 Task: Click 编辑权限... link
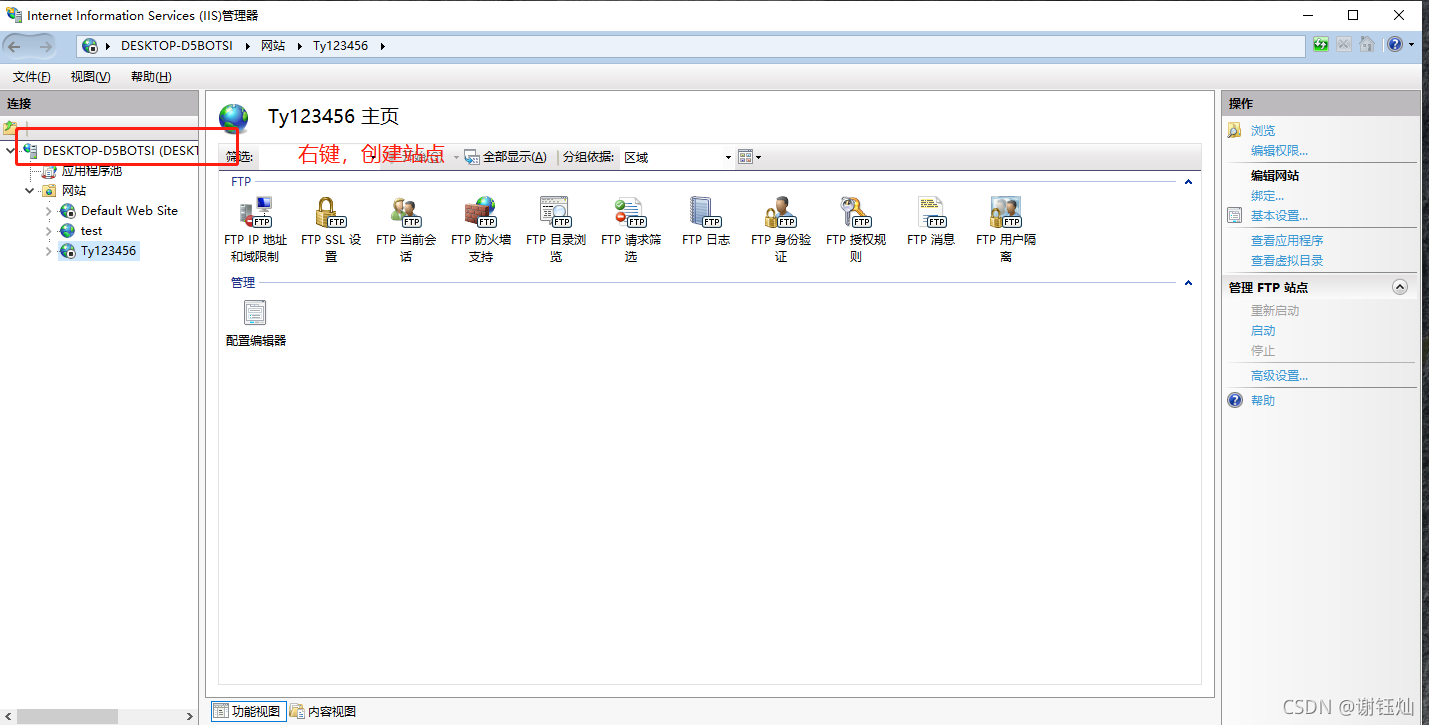point(1279,151)
